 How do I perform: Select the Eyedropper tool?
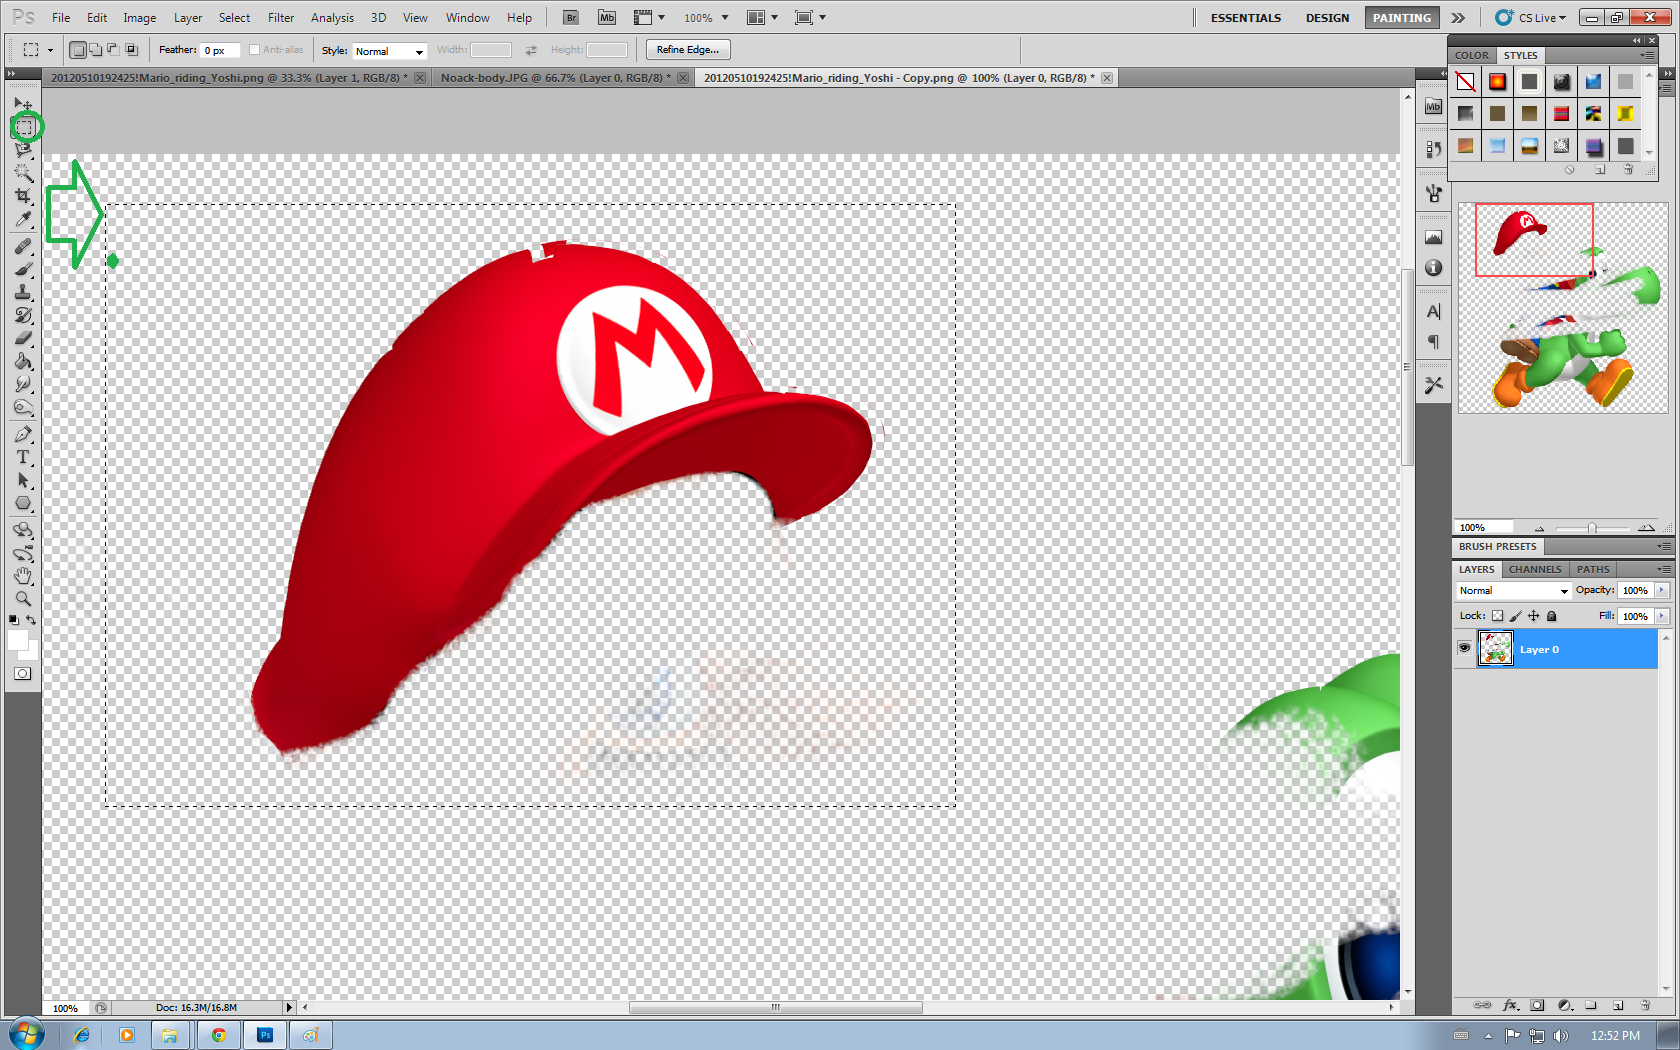[x=23, y=220]
